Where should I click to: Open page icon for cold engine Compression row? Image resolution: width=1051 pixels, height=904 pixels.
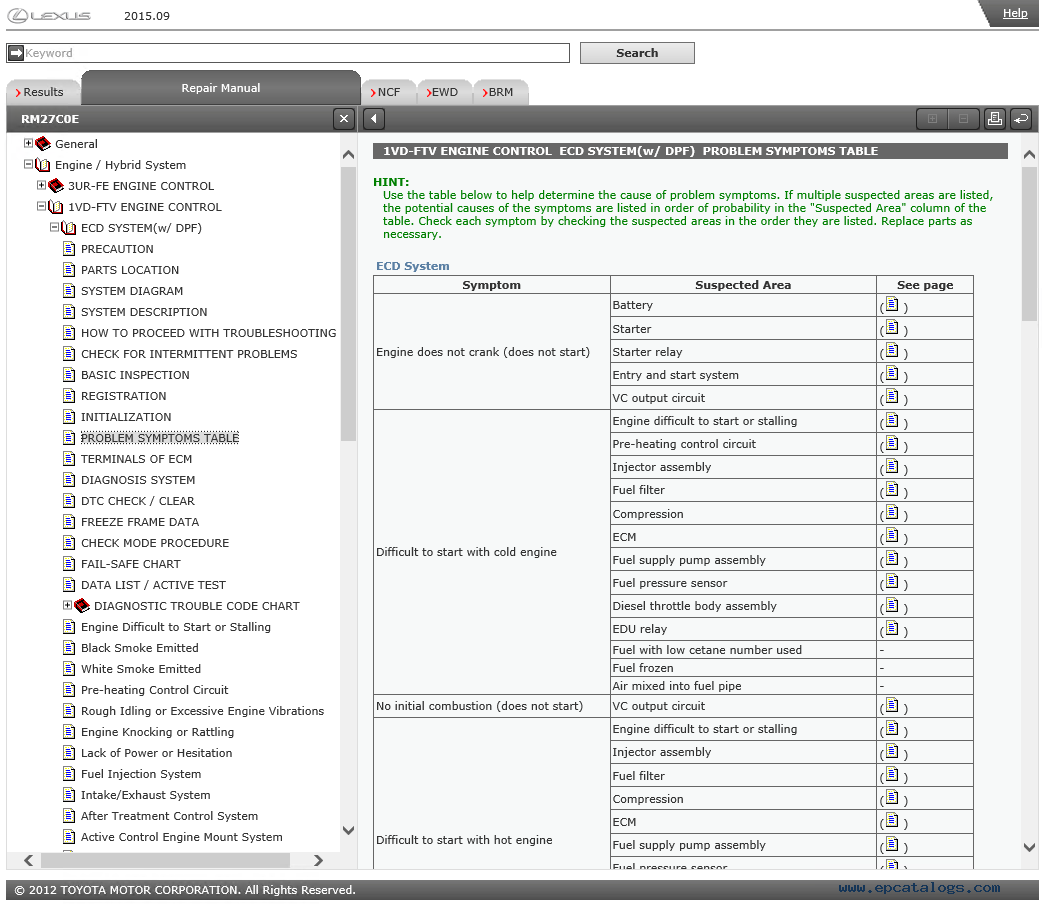(x=892, y=513)
